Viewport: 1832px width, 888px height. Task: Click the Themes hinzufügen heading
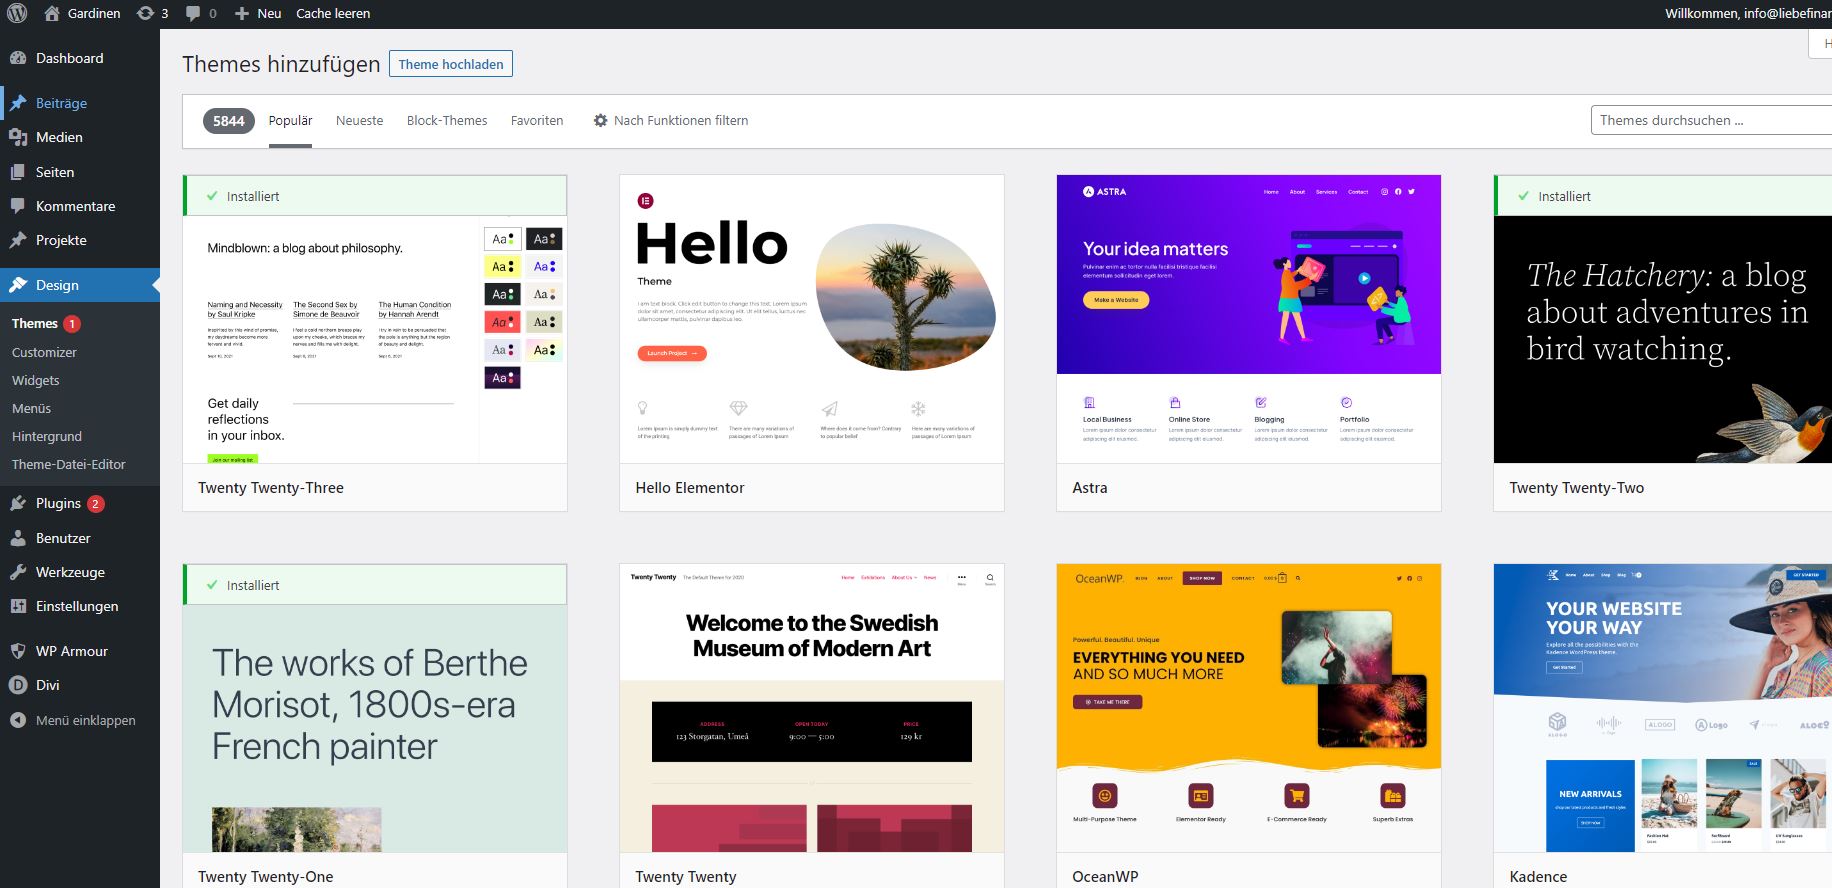point(281,64)
